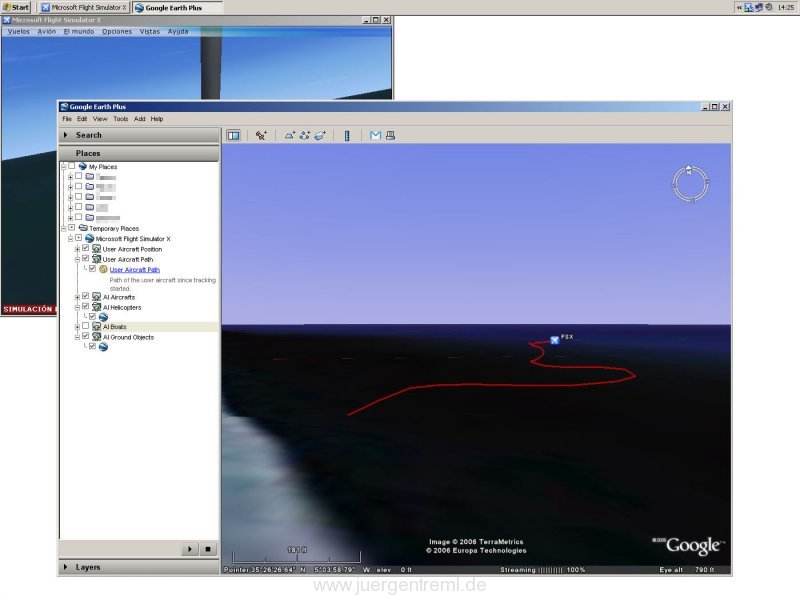Viewport: 800px width, 600px height.
Task: Open the View menu in Google Earth
Action: coord(100,119)
